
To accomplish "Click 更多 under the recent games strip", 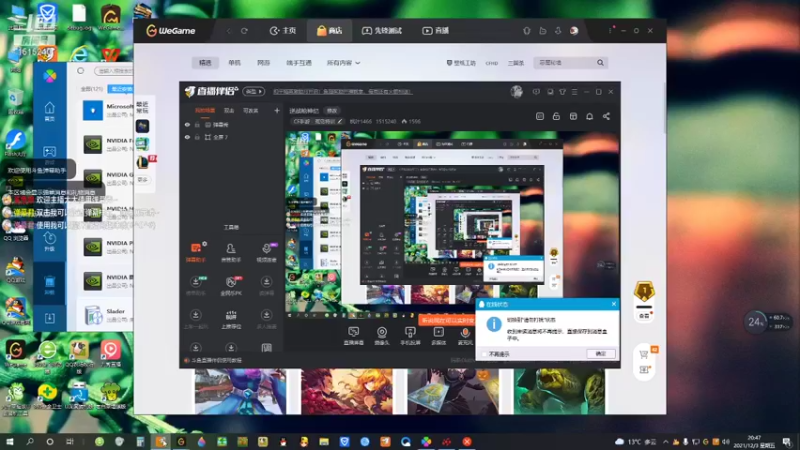I will pos(143,180).
